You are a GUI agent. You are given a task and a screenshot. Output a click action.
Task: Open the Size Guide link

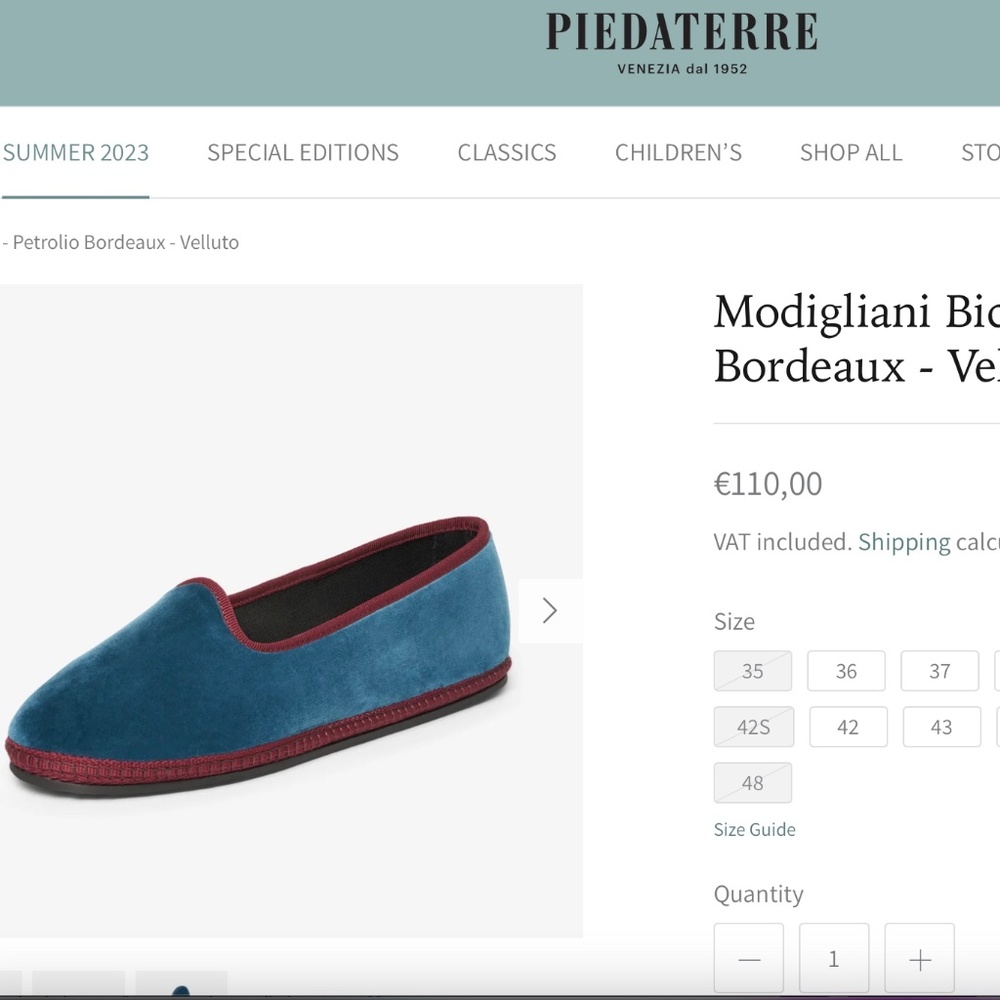754,829
